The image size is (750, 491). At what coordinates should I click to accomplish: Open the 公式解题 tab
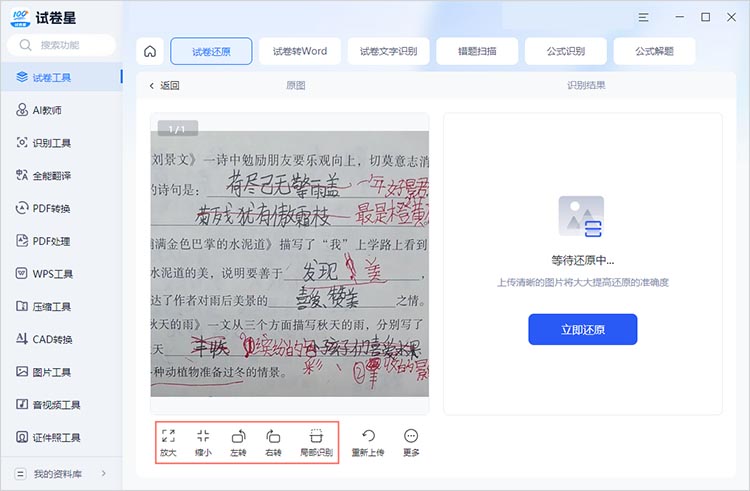pyautogui.click(x=654, y=51)
